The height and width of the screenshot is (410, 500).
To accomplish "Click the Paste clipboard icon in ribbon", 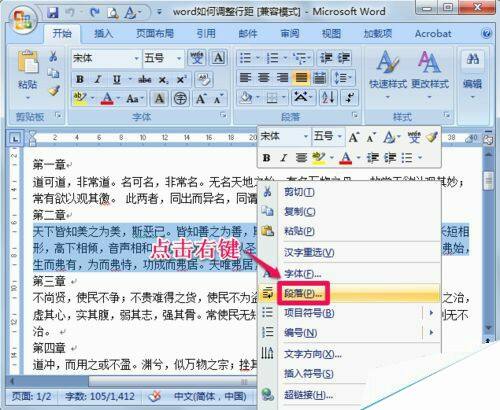I will 28,62.
